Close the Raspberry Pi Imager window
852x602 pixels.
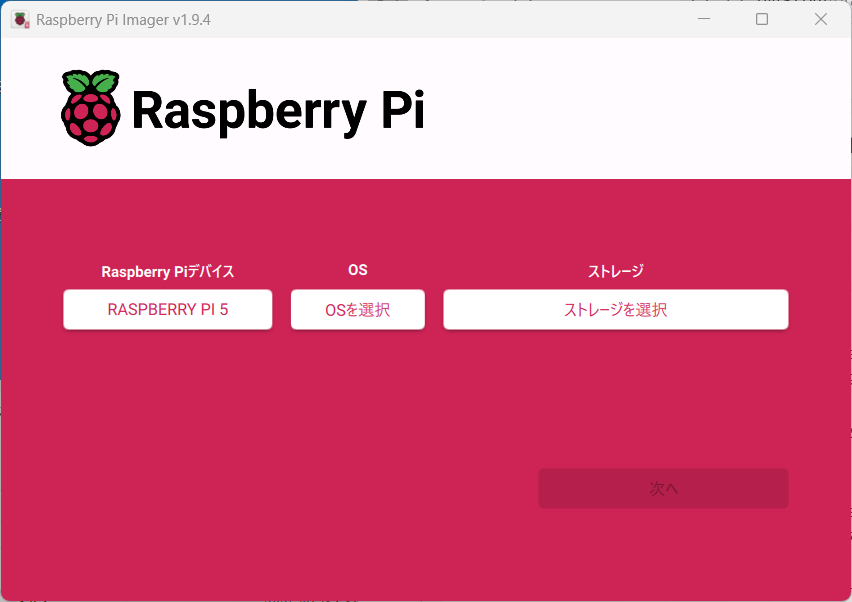tap(820, 19)
